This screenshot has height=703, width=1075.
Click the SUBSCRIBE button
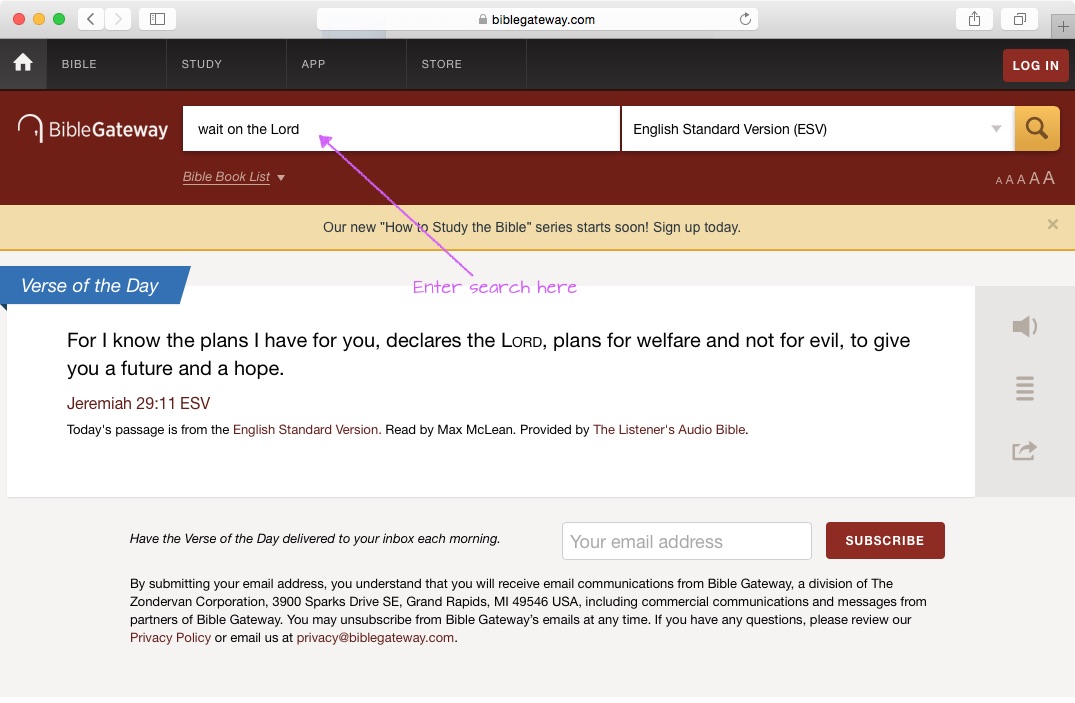pos(884,540)
